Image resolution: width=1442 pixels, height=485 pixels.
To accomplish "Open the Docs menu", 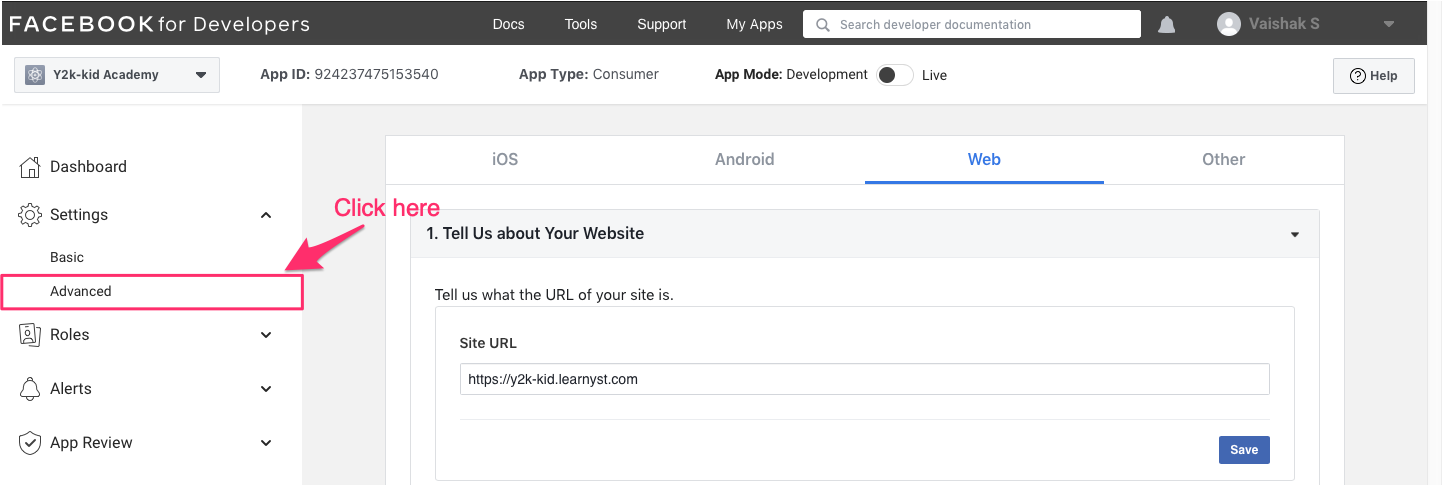I will [x=508, y=24].
